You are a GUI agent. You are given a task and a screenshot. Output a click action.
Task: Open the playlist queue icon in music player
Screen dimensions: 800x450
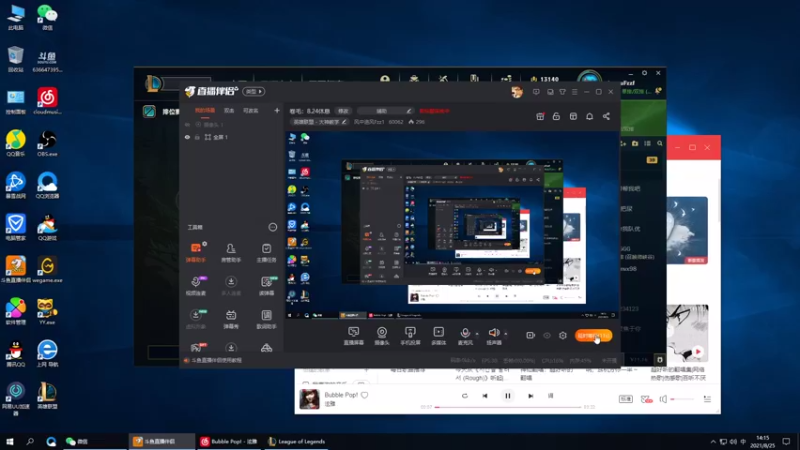pyautogui.click(x=707, y=399)
